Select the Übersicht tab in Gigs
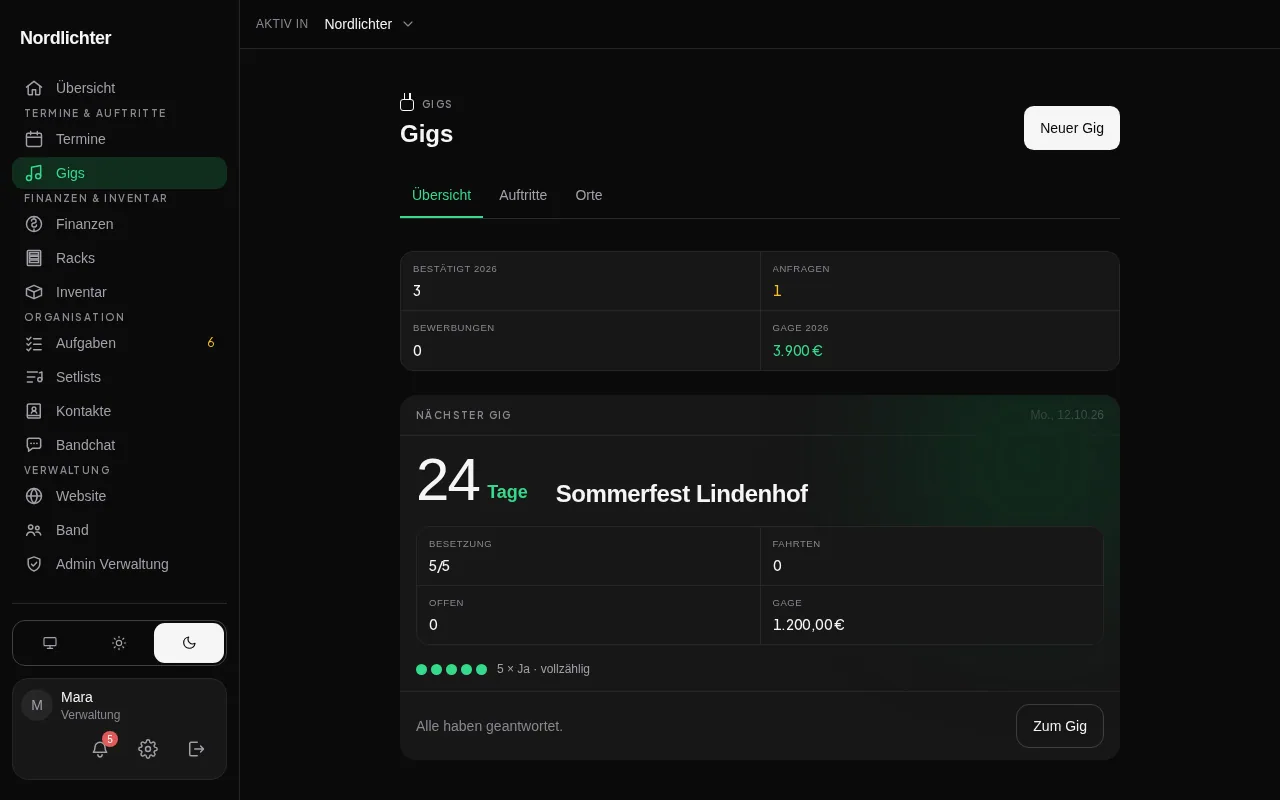Image resolution: width=1280 pixels, height=800 pixels. click(x=441, y=195)
